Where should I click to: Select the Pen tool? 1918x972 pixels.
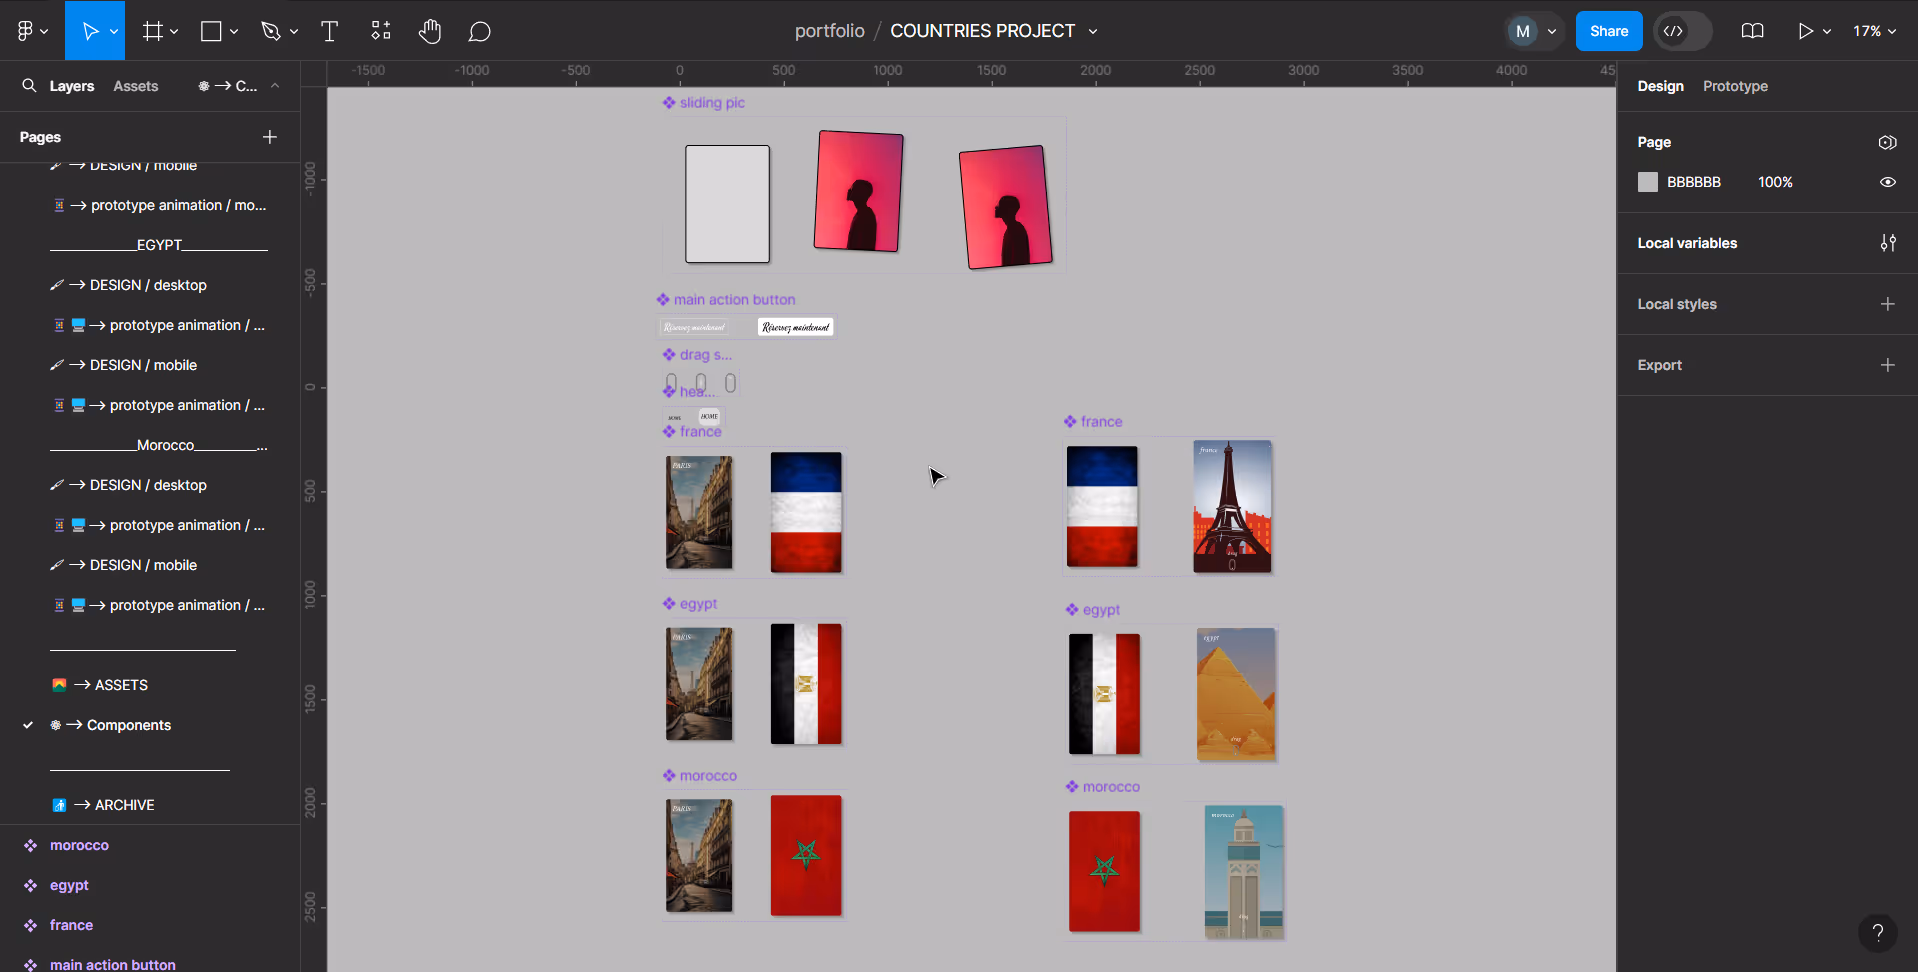270,31
